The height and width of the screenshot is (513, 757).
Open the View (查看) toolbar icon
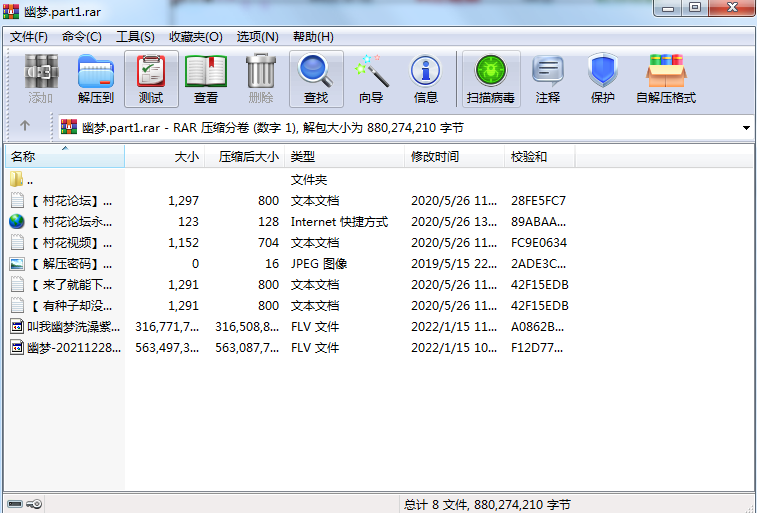(206, 79)
